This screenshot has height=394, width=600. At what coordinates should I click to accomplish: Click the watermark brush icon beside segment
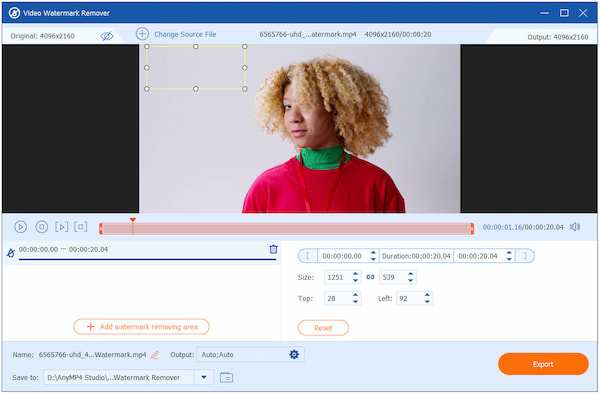click(11, 253)
